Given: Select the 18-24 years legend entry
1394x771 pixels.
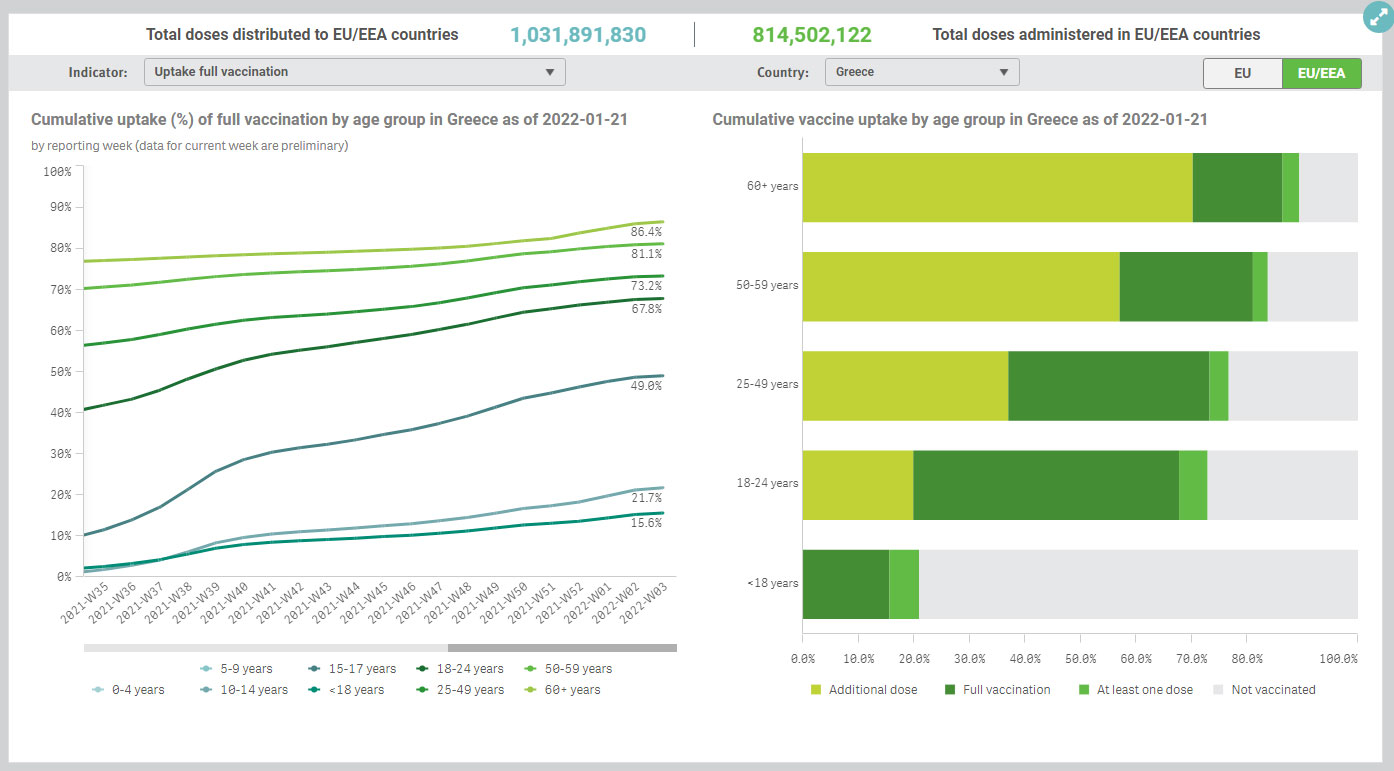Looking at the screenshot, I should [460, 669].
